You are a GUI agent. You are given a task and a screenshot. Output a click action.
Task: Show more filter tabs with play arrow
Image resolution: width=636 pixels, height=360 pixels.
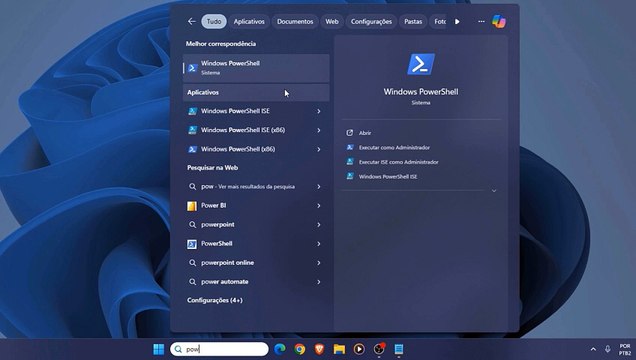457,21
